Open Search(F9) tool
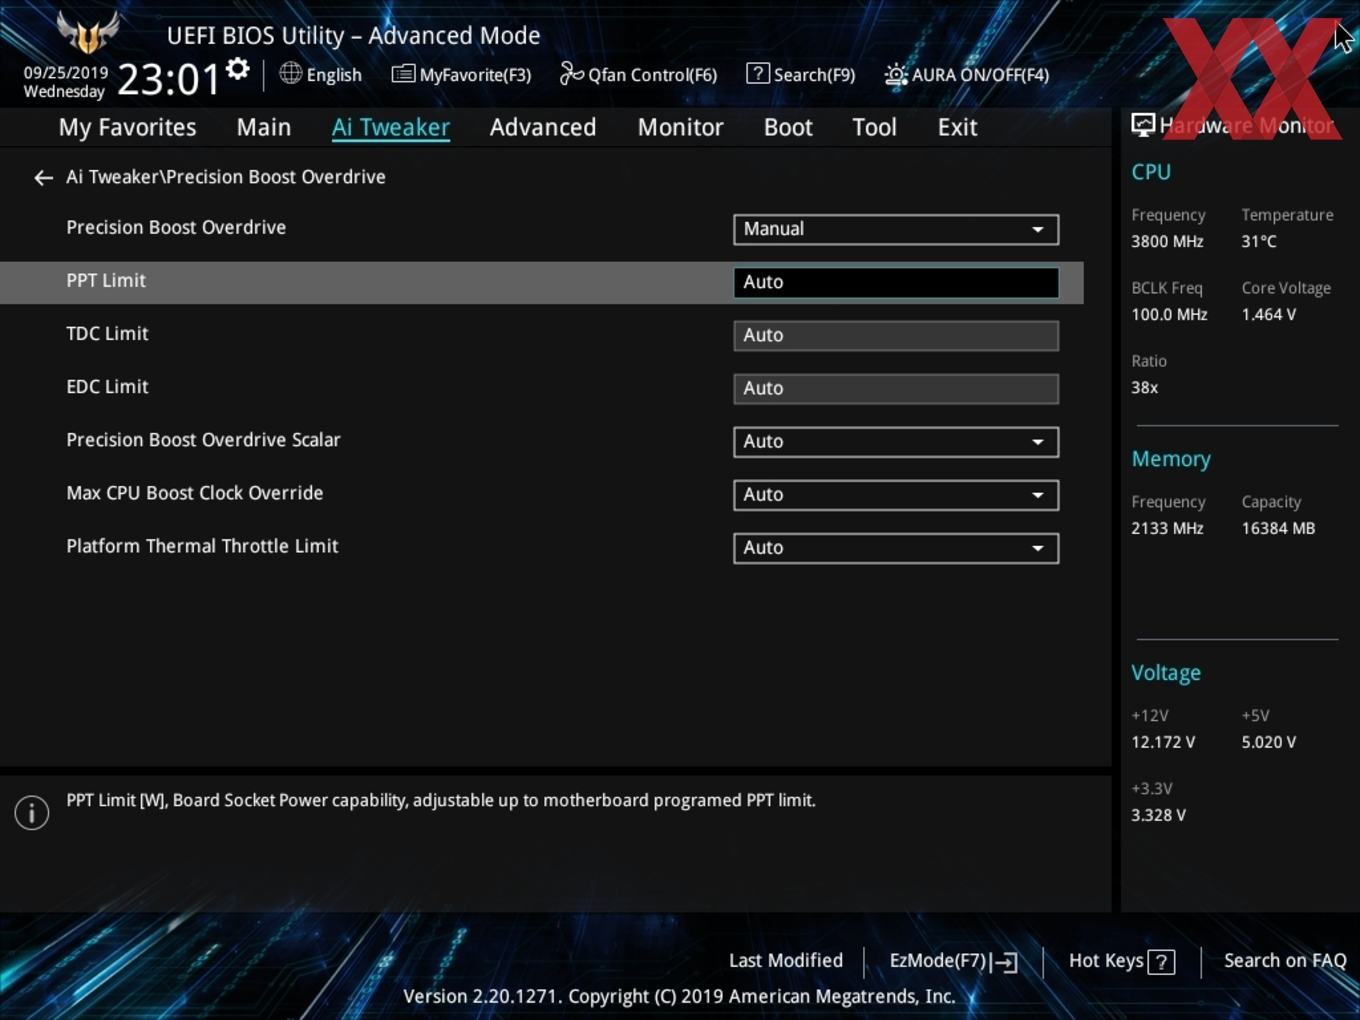The height and width of the screenshot is (1020, 1360). pyautogui.click(x=801, y=74)
